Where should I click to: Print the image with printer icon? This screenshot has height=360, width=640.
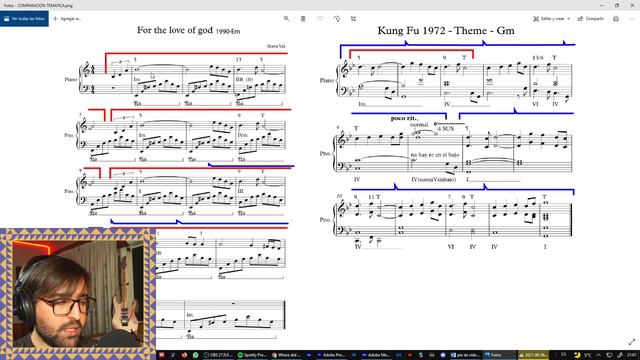pos(616,19)
